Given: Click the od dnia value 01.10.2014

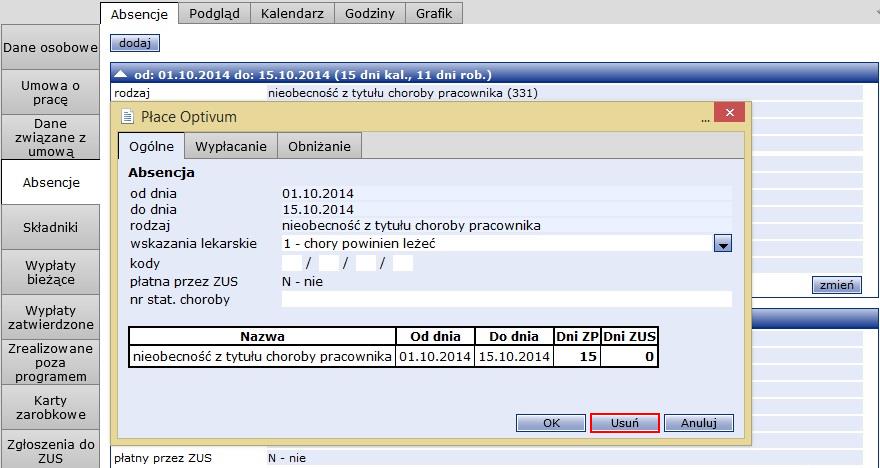Looking at the screenshot, I should (318, 194).
